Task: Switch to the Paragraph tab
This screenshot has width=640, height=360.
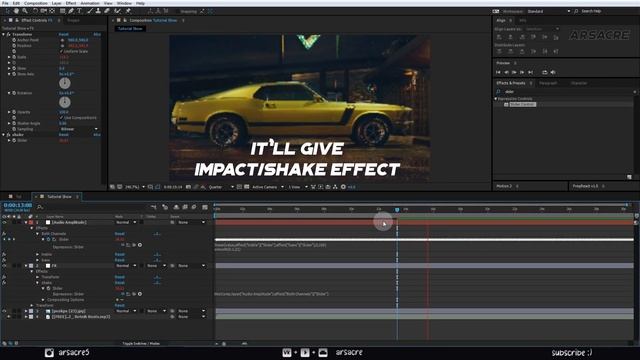Action: [548, 83]
